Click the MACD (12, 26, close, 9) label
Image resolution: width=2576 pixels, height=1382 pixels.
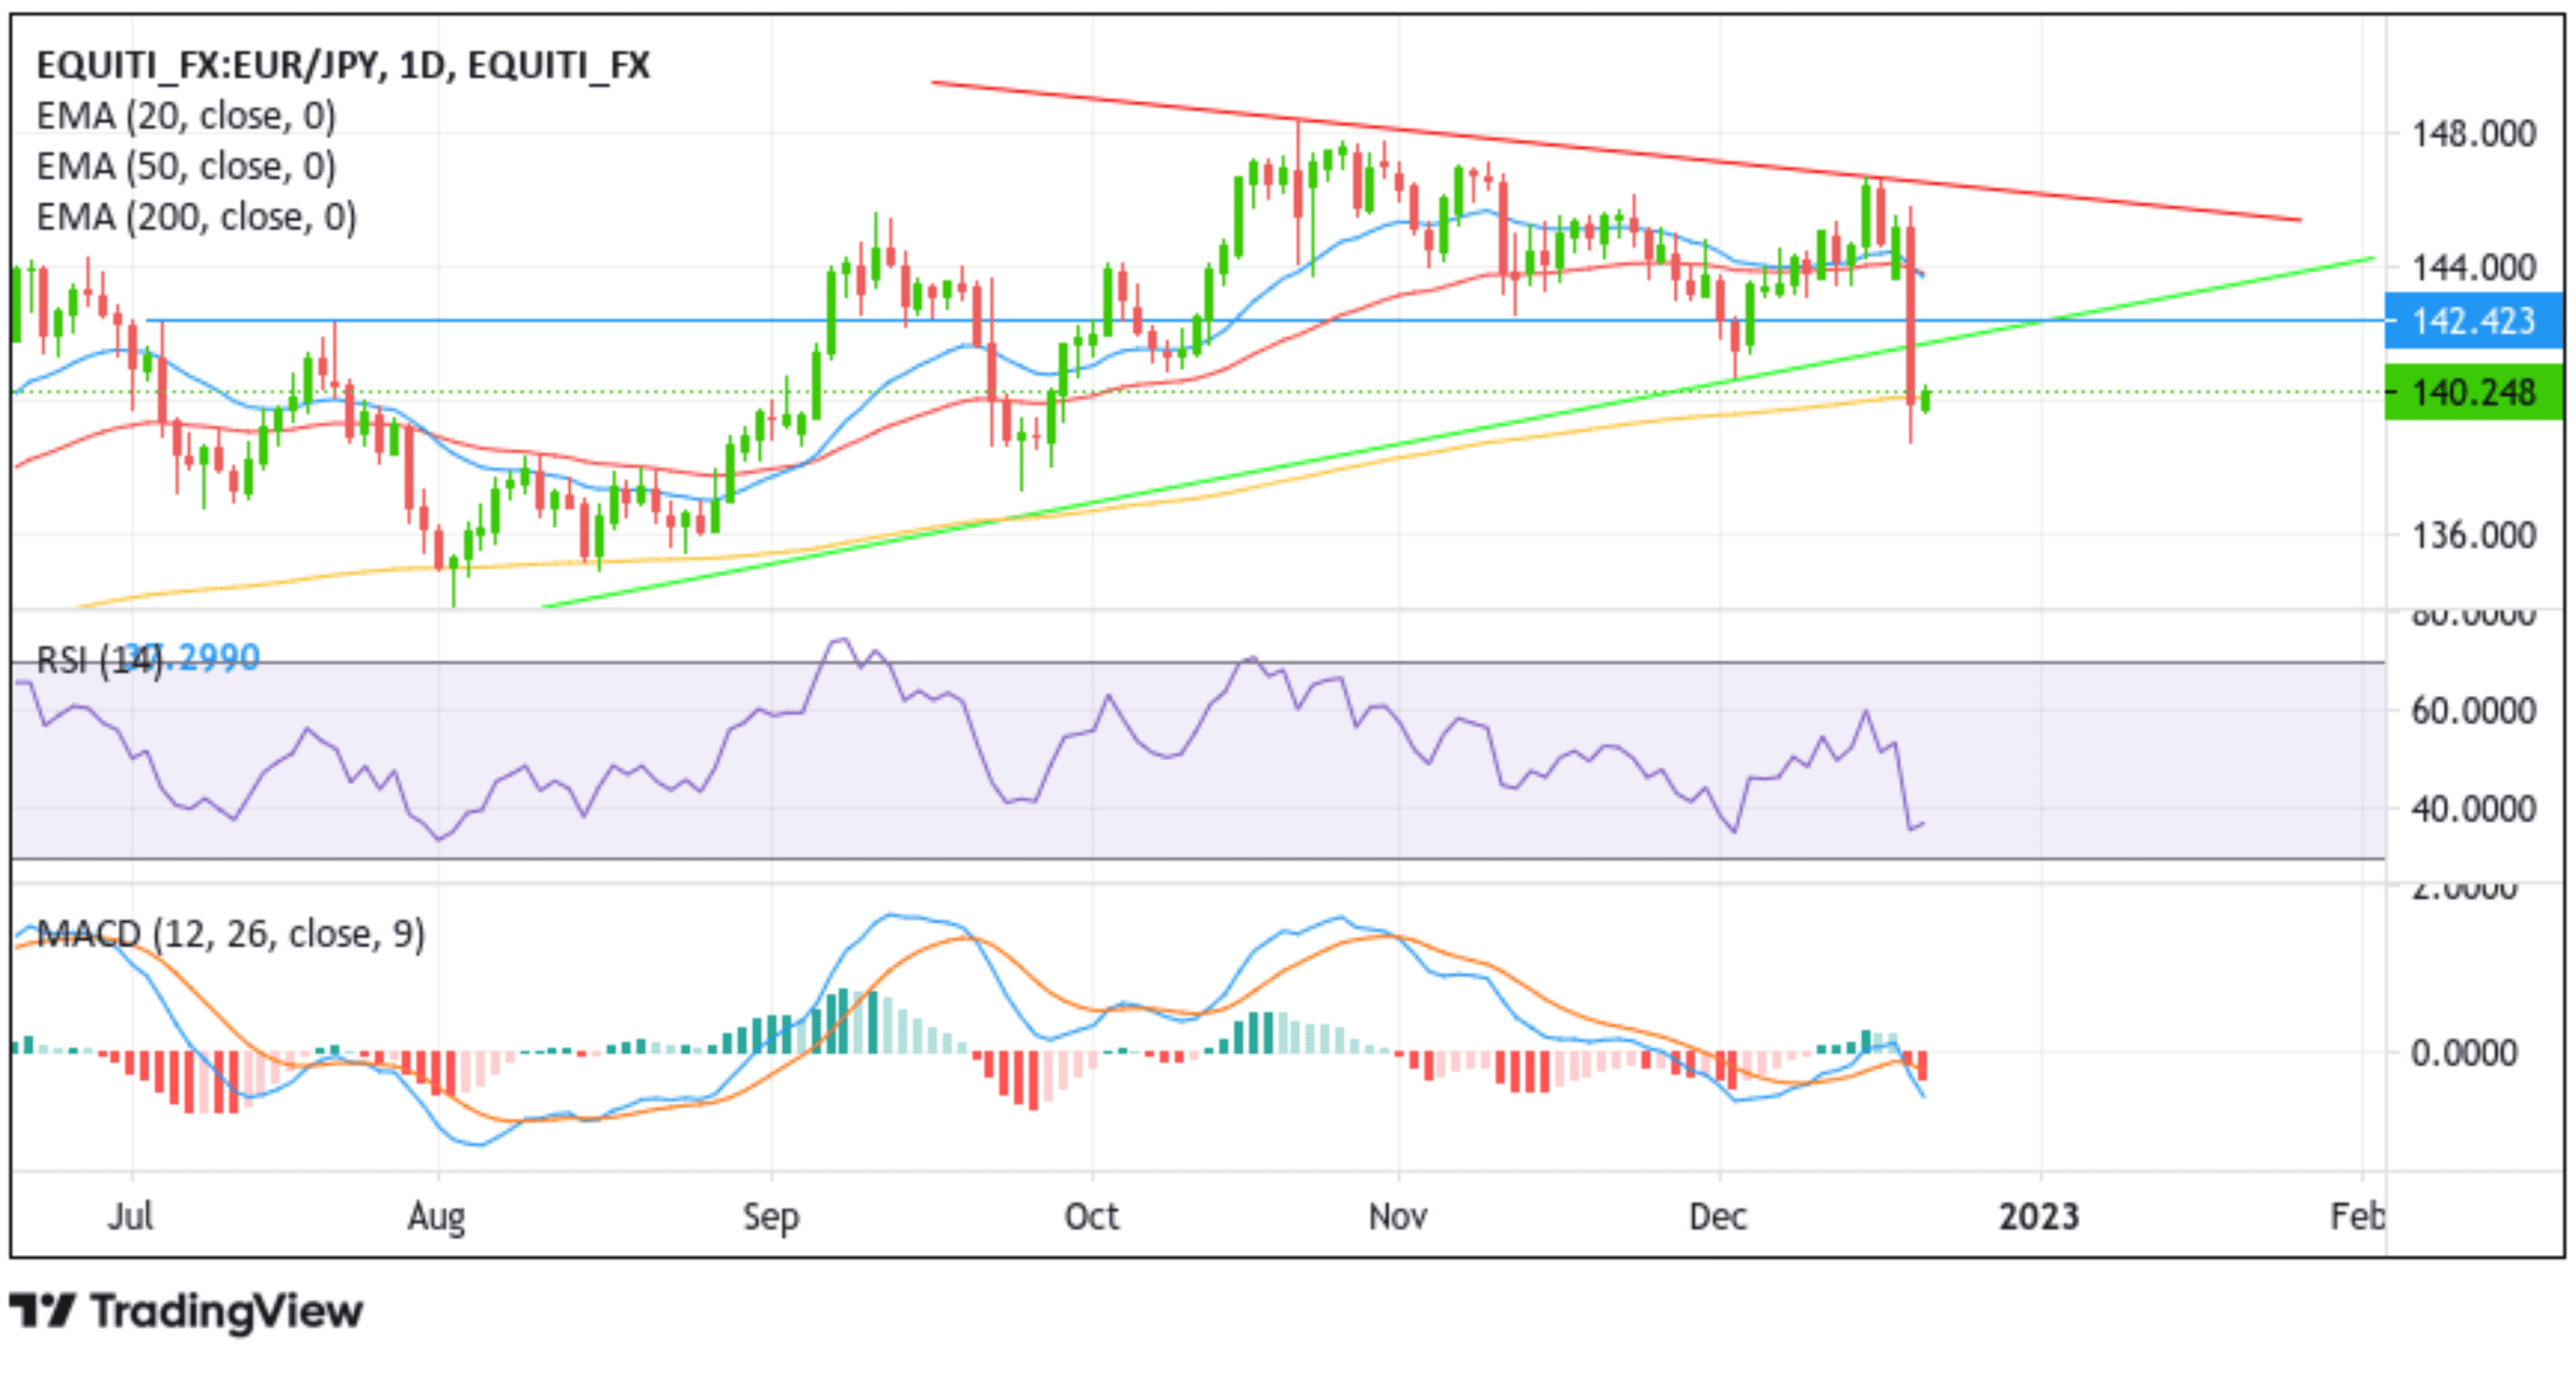click(x=231, y=934)
